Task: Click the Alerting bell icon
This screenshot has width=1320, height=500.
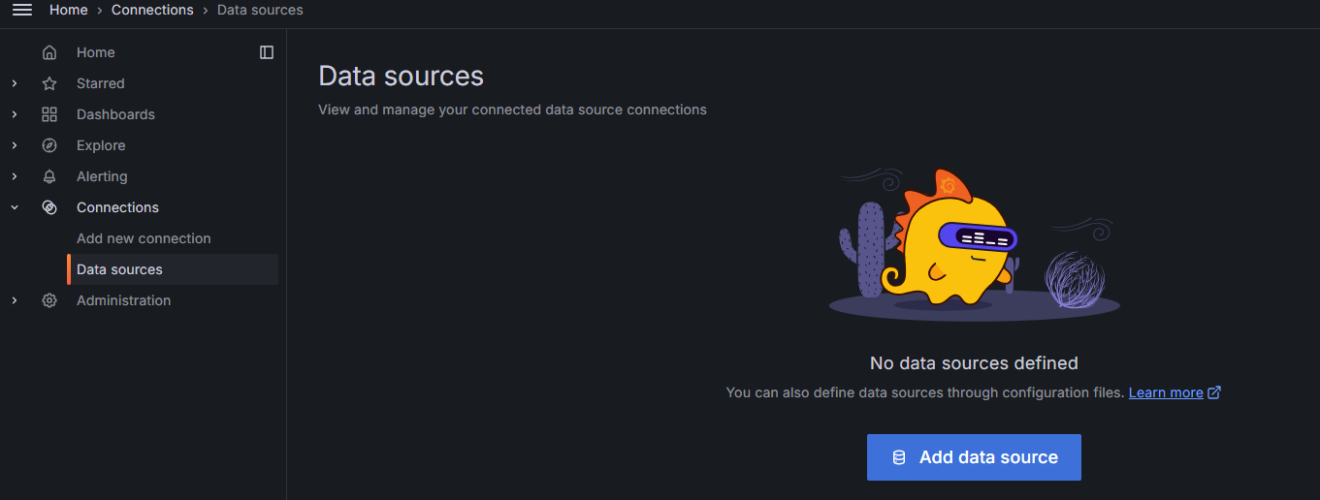Action: coord(49,177)
